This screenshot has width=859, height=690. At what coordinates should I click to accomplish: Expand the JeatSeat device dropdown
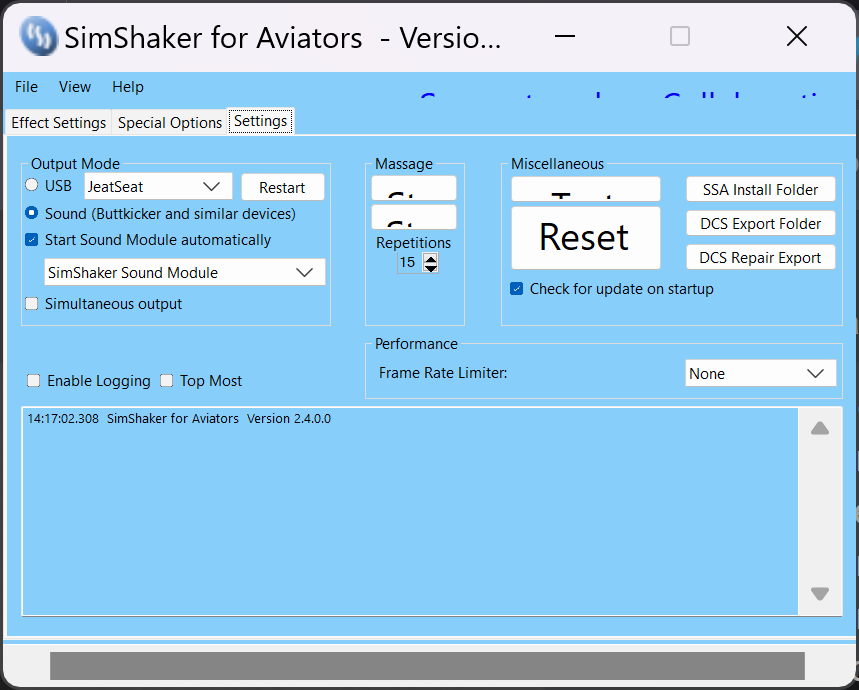(x=158, y=187)
